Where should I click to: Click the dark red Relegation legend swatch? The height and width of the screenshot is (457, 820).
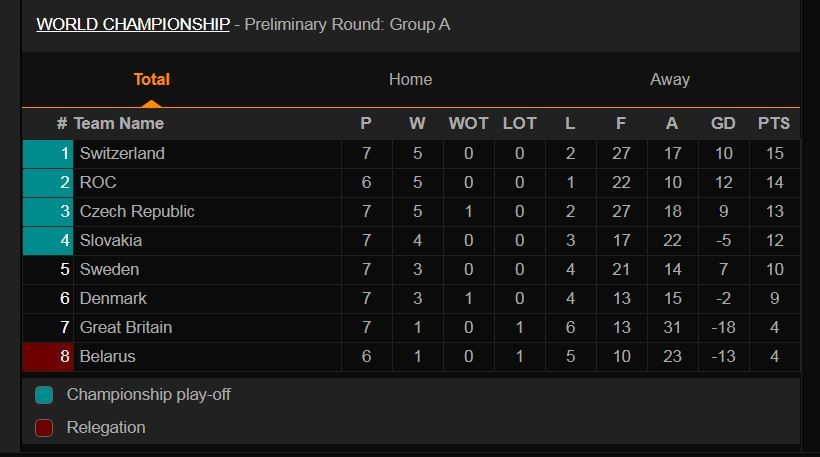point(44,428)
